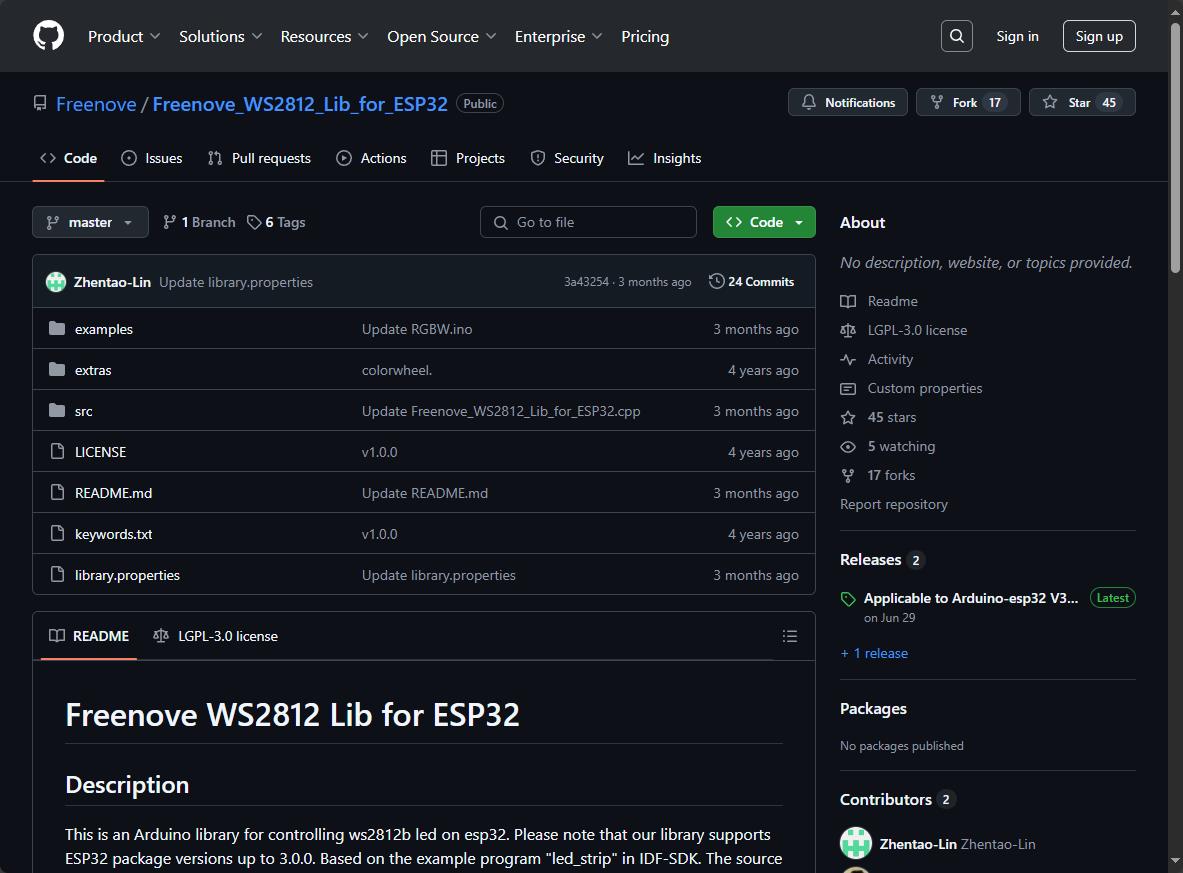Open Freenove_WS2812_Lib_for_ESP32 repository link
Image resolution: width=1183 pixels, height=873 pixels.
pyautogui.click(x=300, y=103)
